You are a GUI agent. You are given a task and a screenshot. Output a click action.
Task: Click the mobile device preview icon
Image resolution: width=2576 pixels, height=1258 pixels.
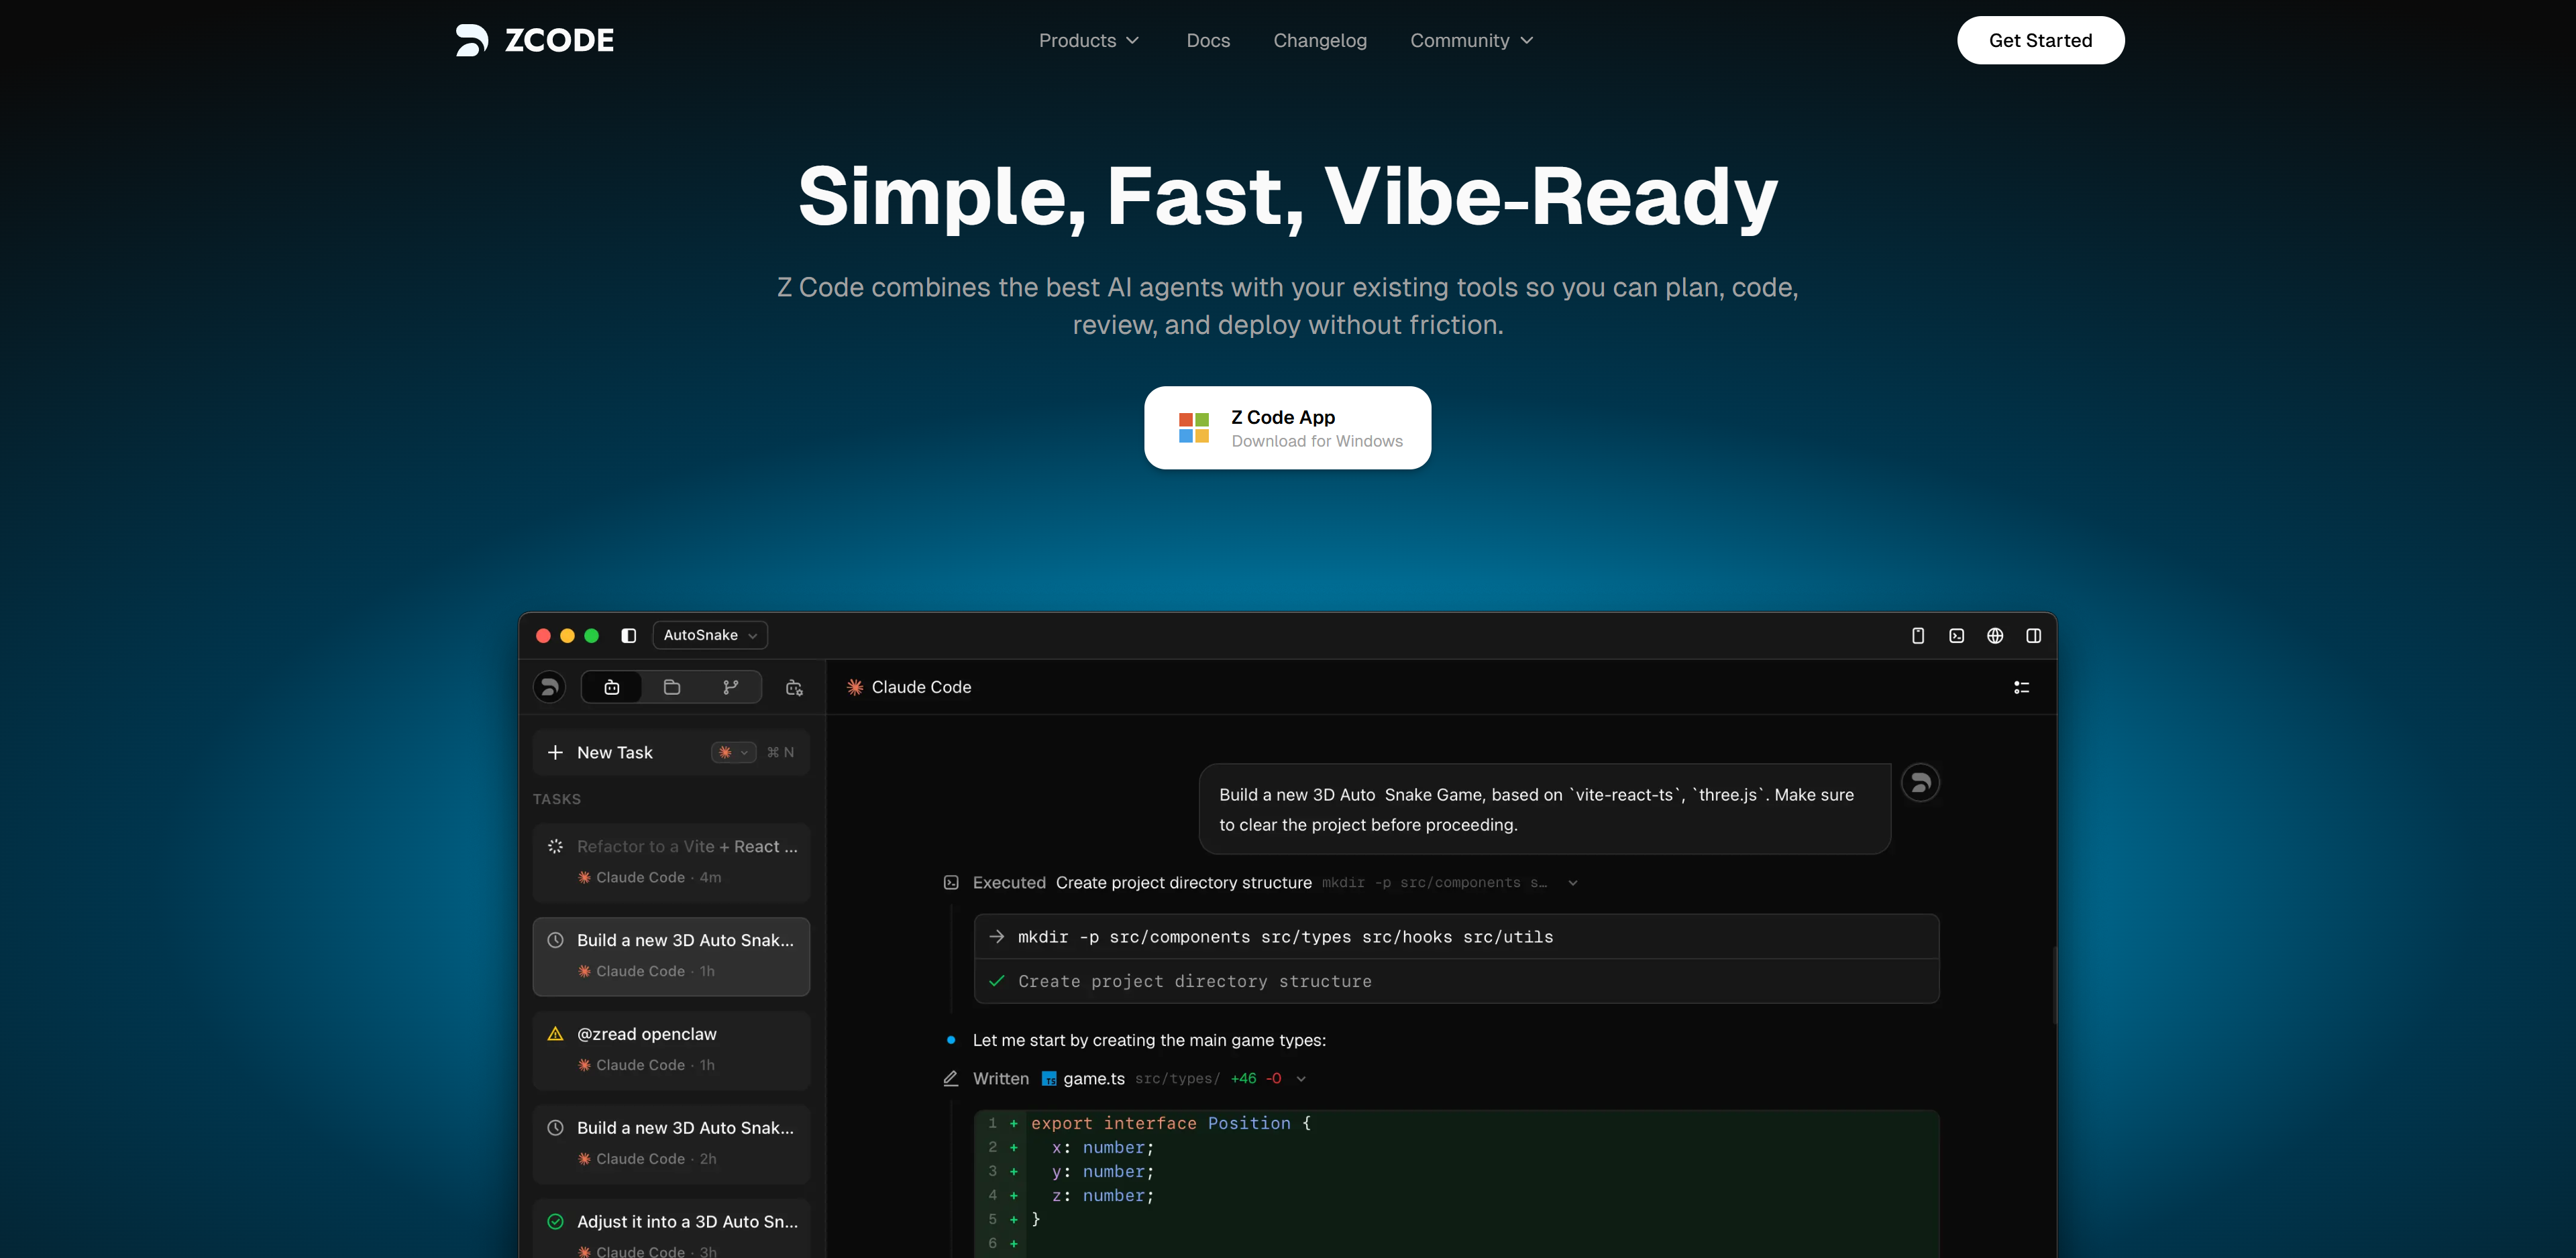pos(1917,636)
